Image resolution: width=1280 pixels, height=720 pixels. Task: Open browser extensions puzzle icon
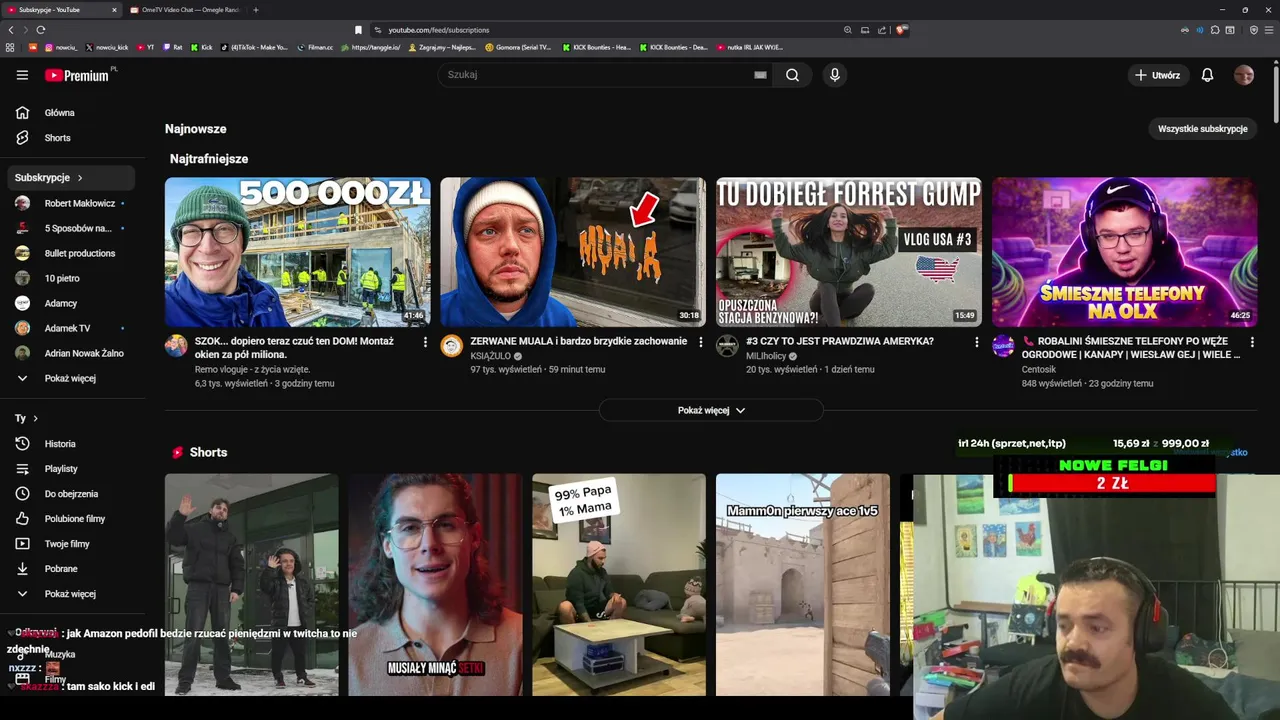pyautogui.click(x=1215, y=30)
